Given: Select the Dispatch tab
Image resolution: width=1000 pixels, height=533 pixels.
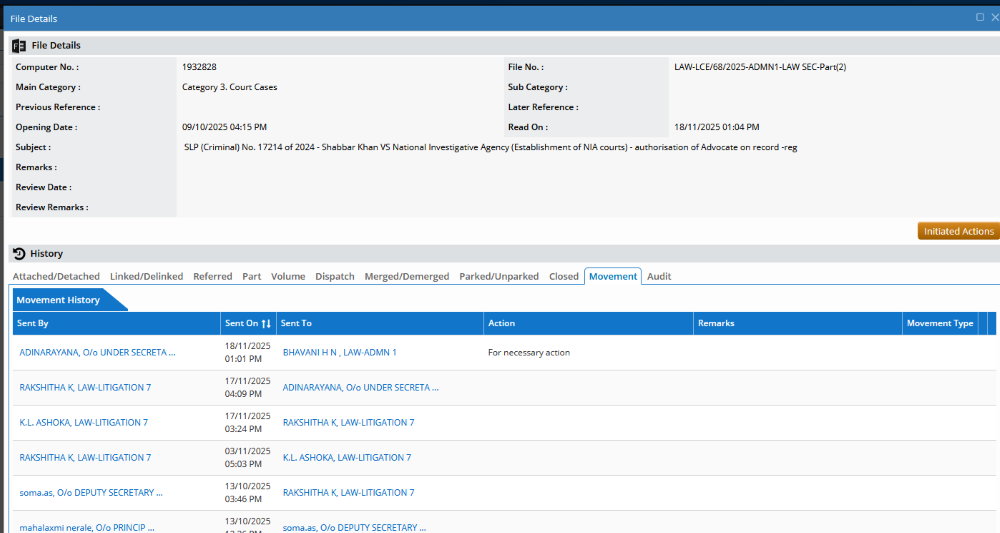Looking at the screenshot, I should (334, 276).
